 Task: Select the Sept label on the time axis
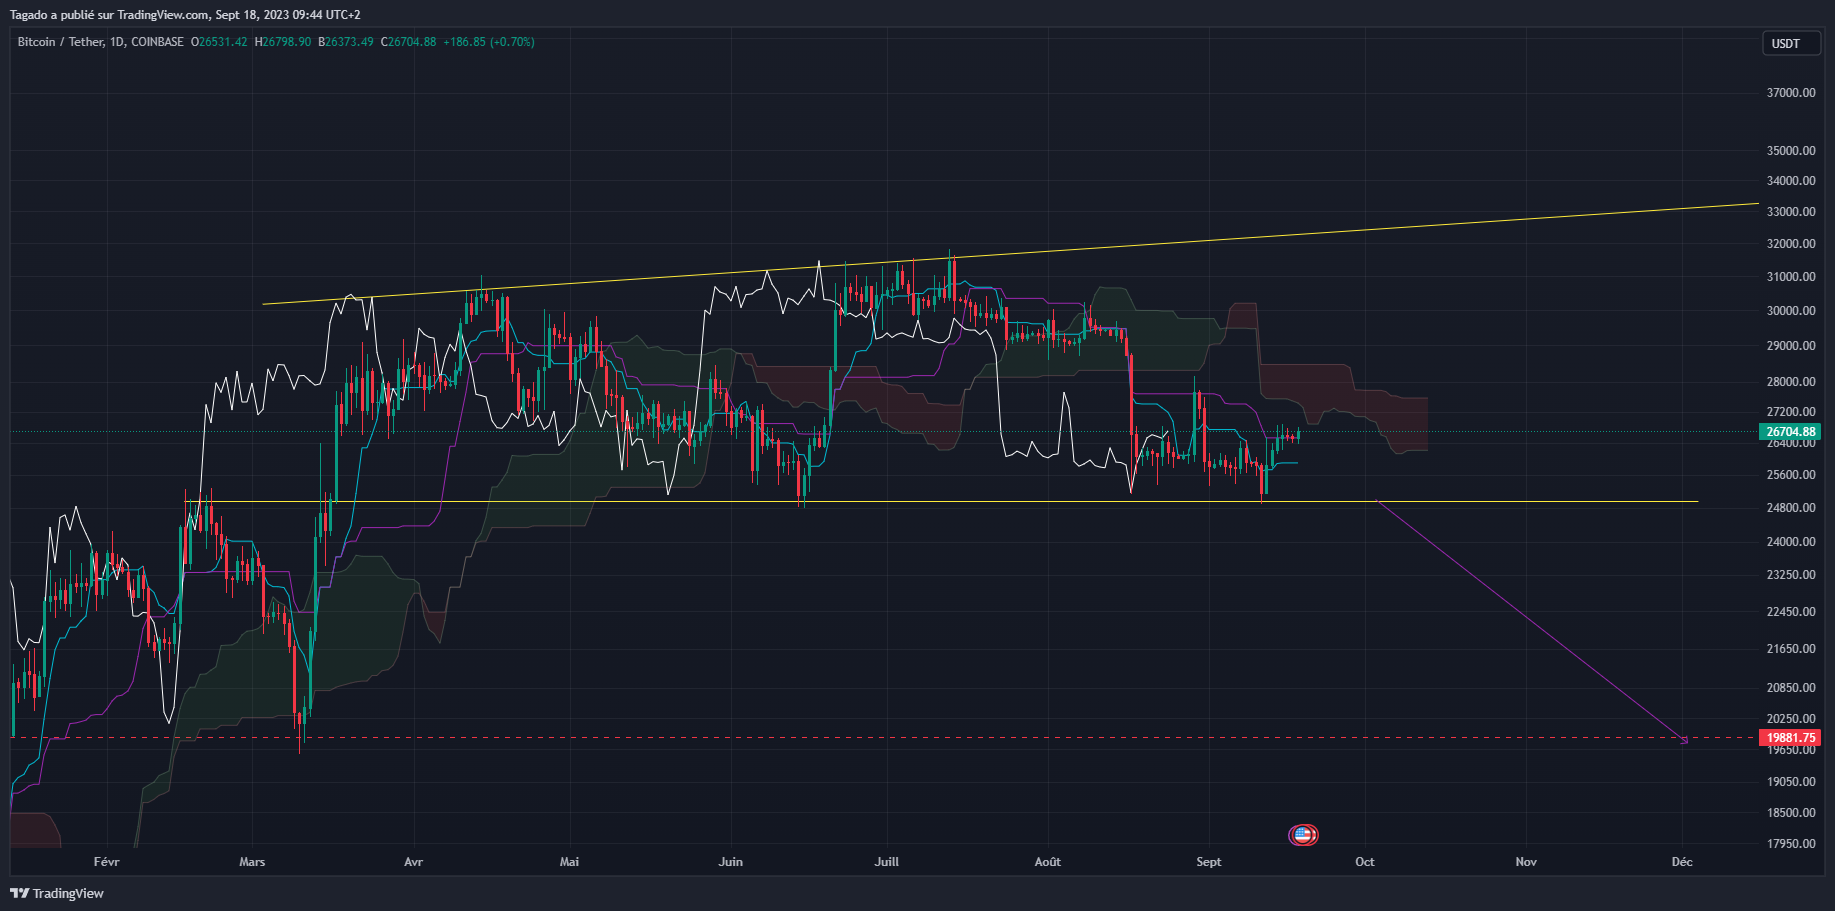coord(1208,861)
